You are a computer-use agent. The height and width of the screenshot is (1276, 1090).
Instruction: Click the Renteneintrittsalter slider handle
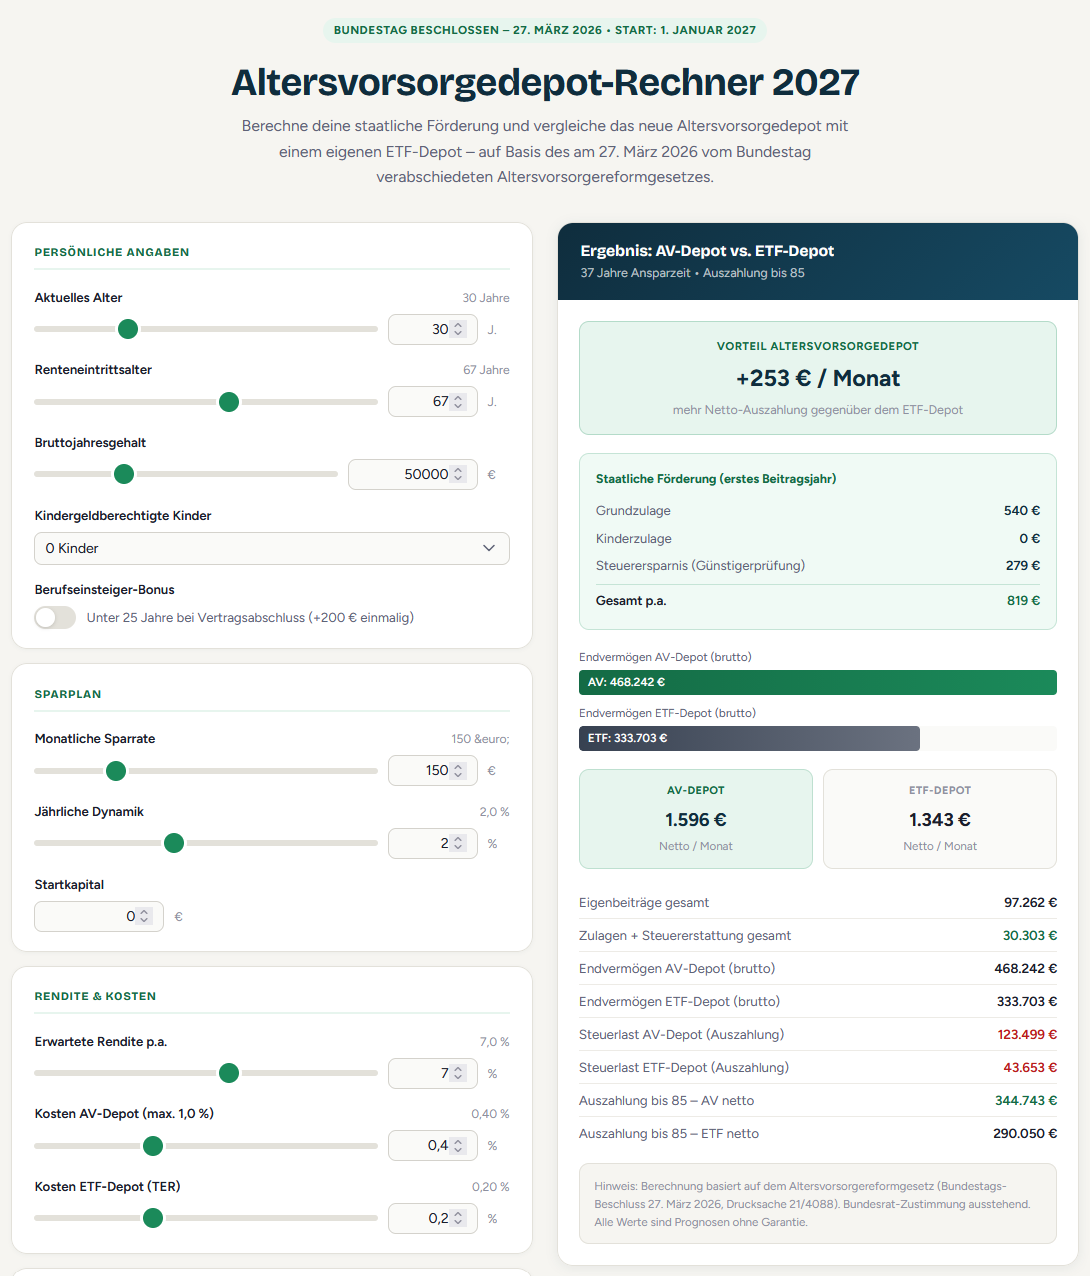point(229,402)
